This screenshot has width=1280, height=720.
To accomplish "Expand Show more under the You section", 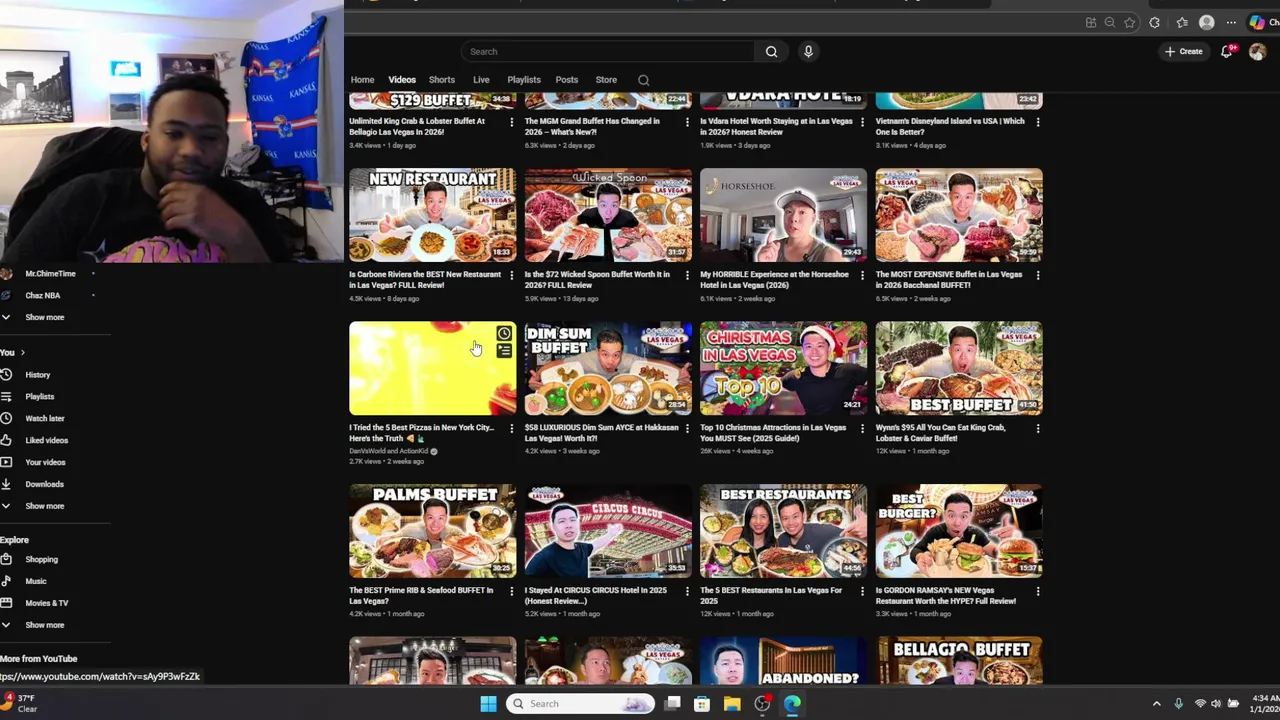I will 44,506.
